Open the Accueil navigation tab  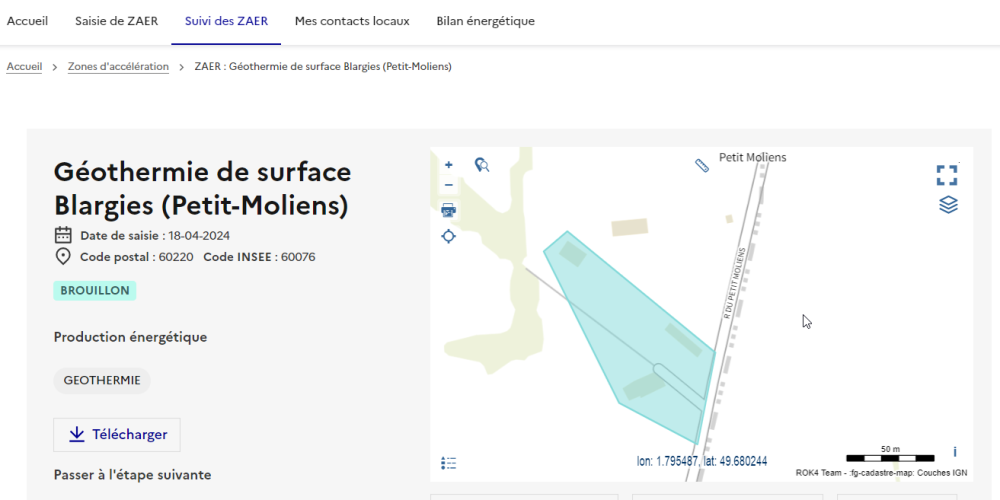[x=27, y=21]
